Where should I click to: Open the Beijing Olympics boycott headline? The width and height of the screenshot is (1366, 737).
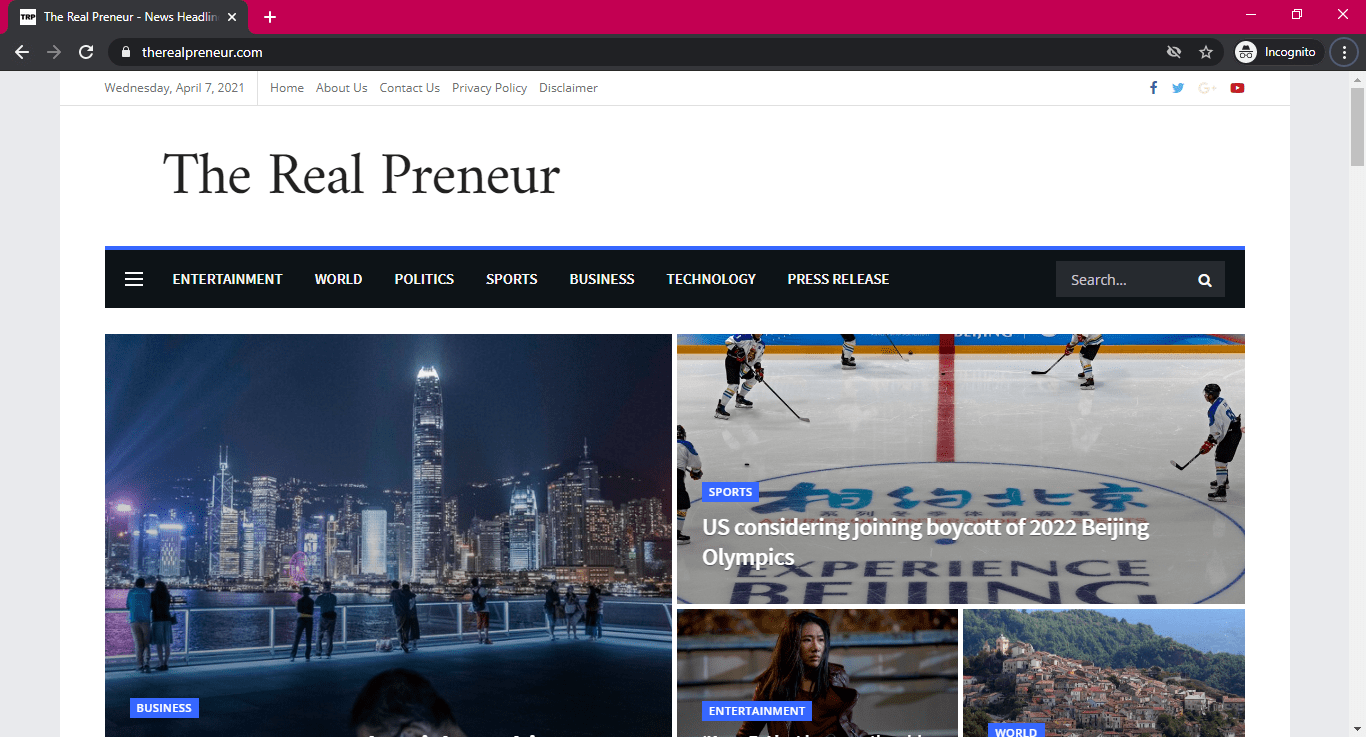pos(925,542)
